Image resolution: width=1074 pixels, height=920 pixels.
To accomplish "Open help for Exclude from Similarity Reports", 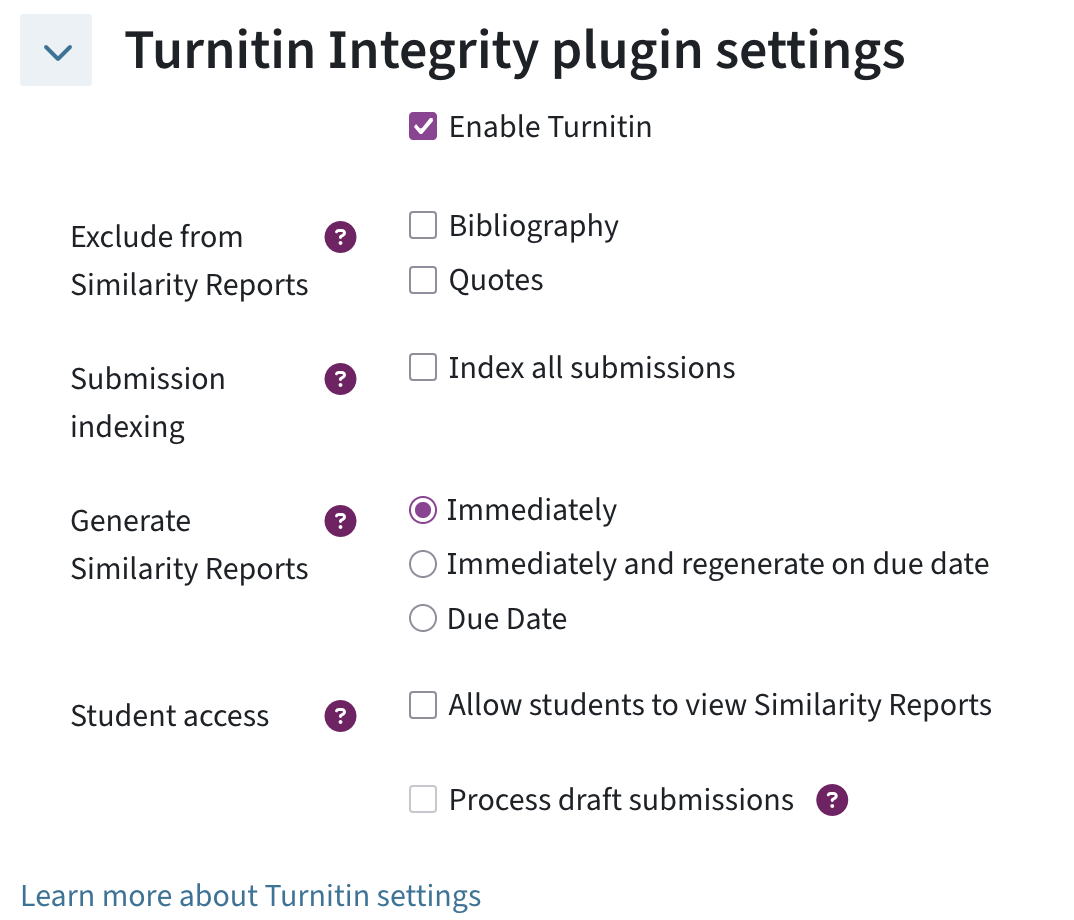I will click(340, 237).
